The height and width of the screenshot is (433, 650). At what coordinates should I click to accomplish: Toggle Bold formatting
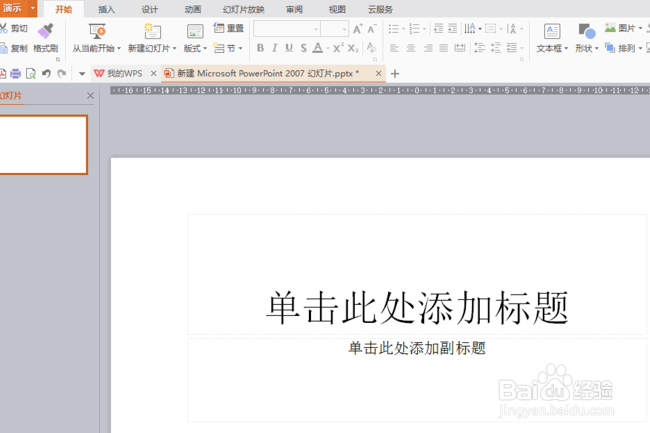coord(260,48)
